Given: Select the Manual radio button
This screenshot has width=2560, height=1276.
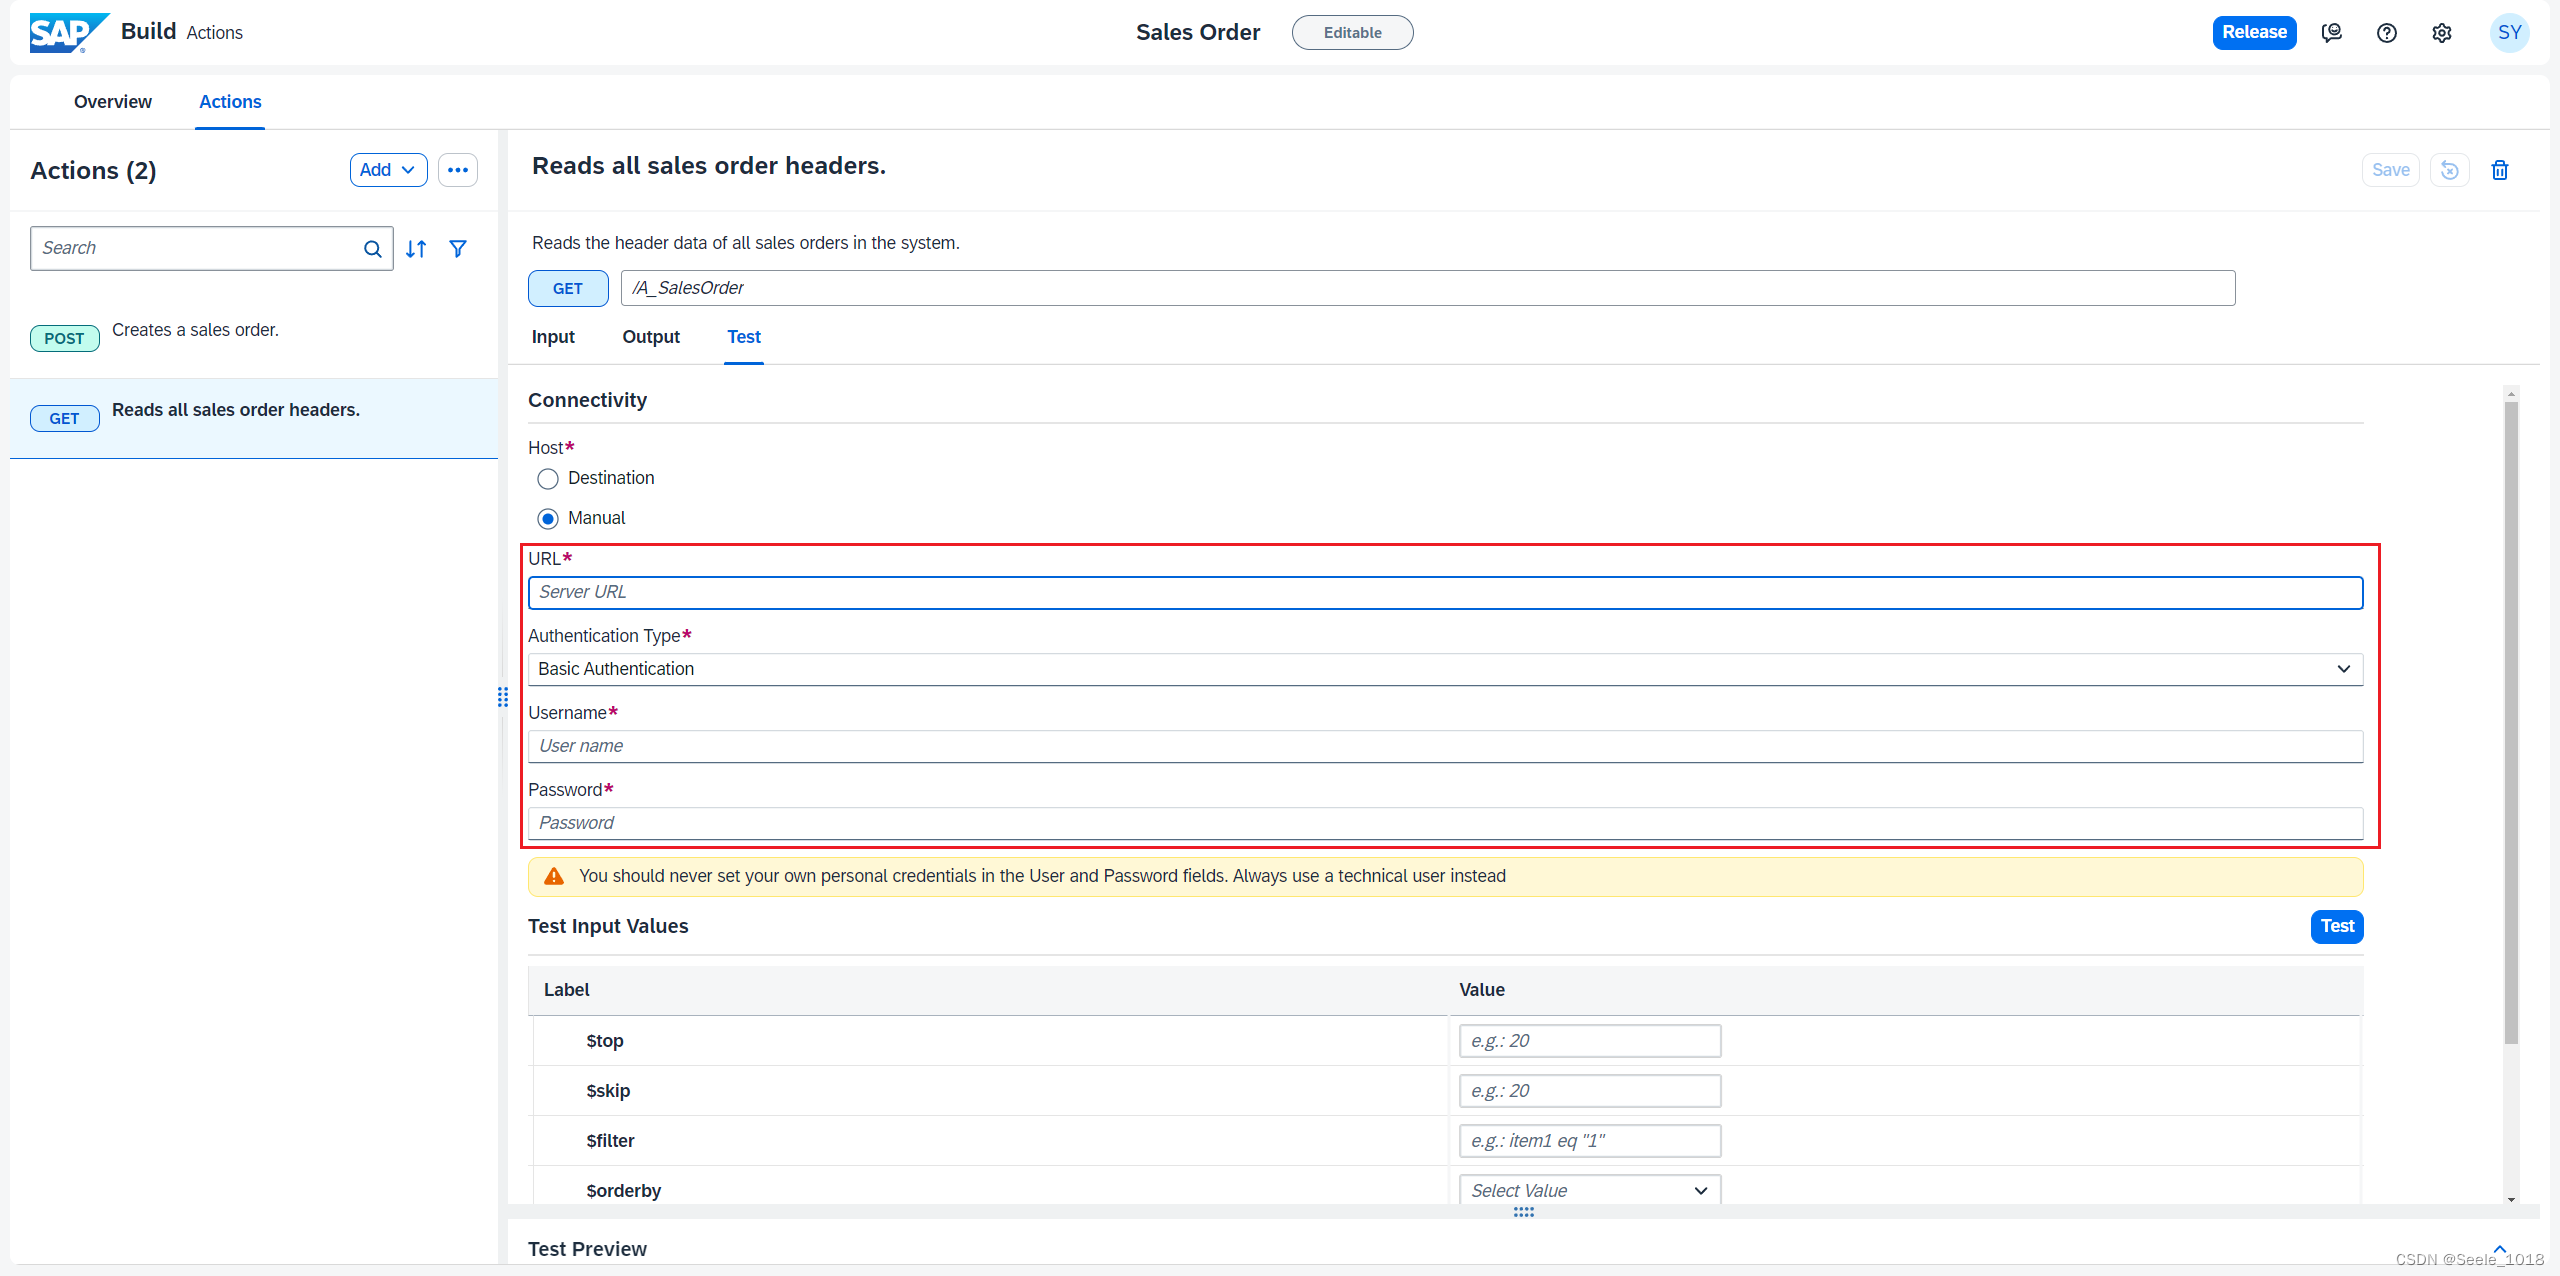Looking at the screenshot, I should pyautogui.click(x=547, y=519).
